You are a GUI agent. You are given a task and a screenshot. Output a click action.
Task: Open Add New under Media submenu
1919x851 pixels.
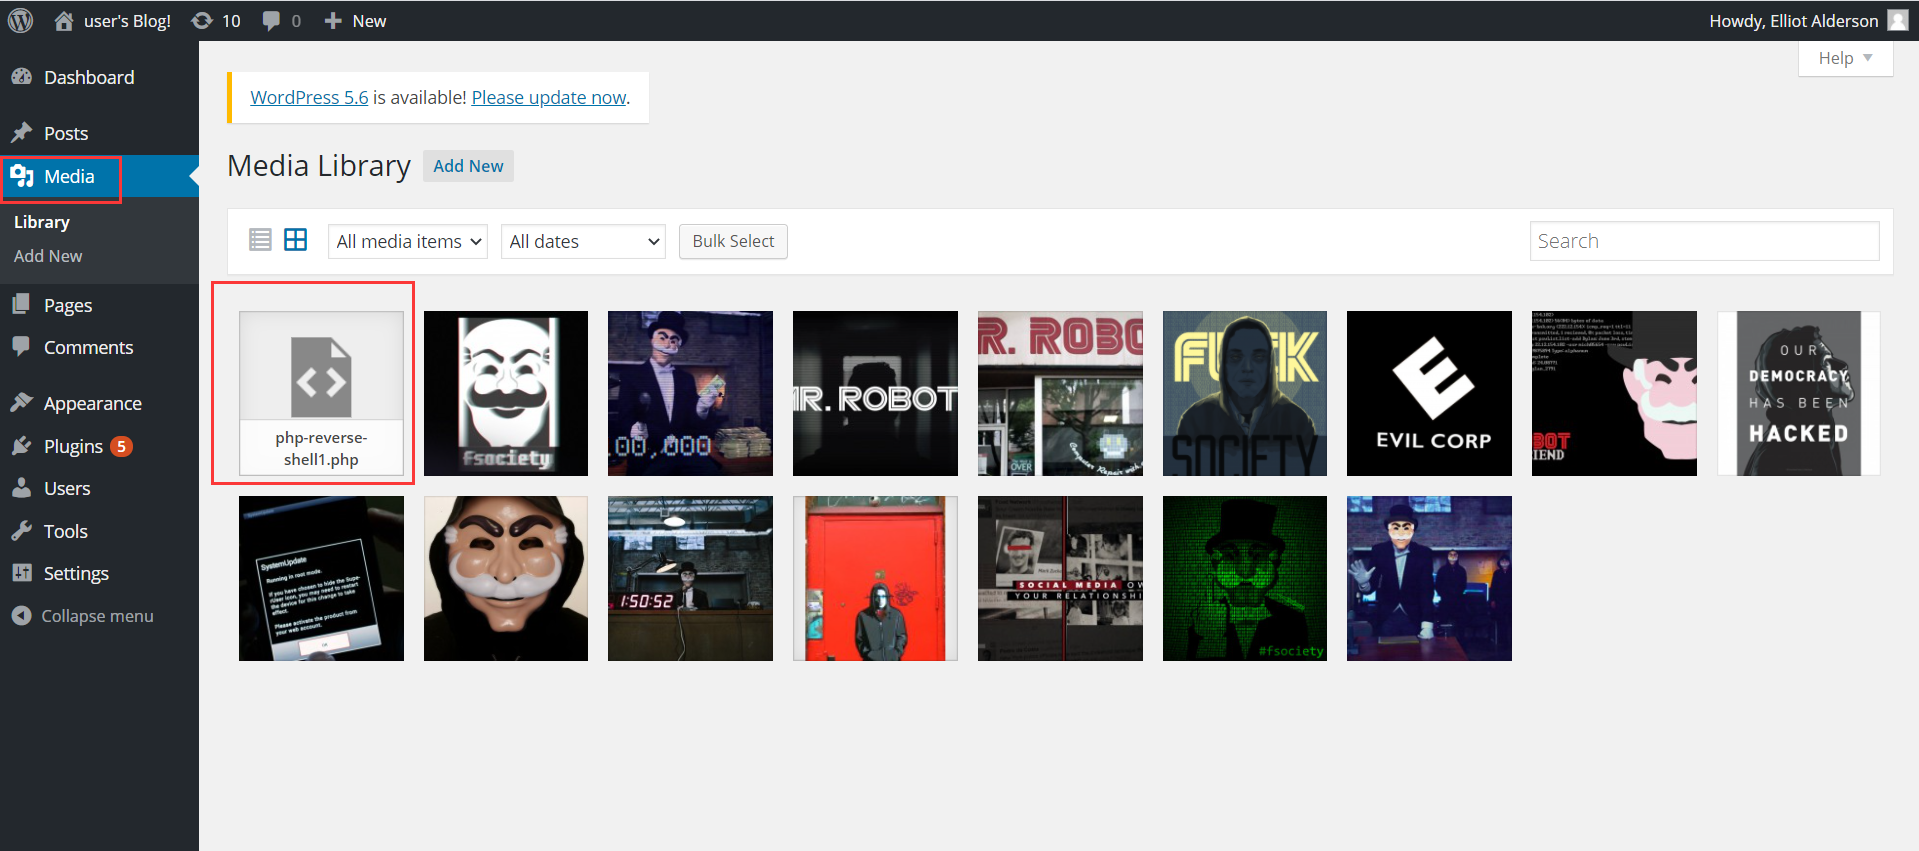(48, 256)
